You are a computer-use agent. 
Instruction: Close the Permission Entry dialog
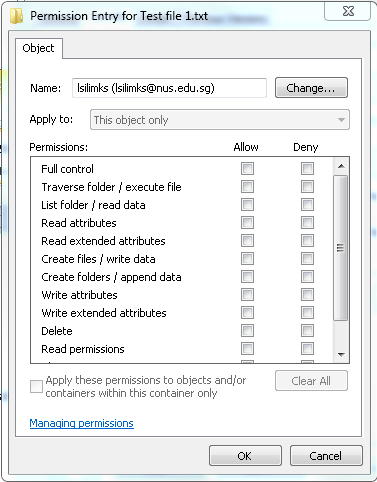pyautogui.click(x=348, y=12)
